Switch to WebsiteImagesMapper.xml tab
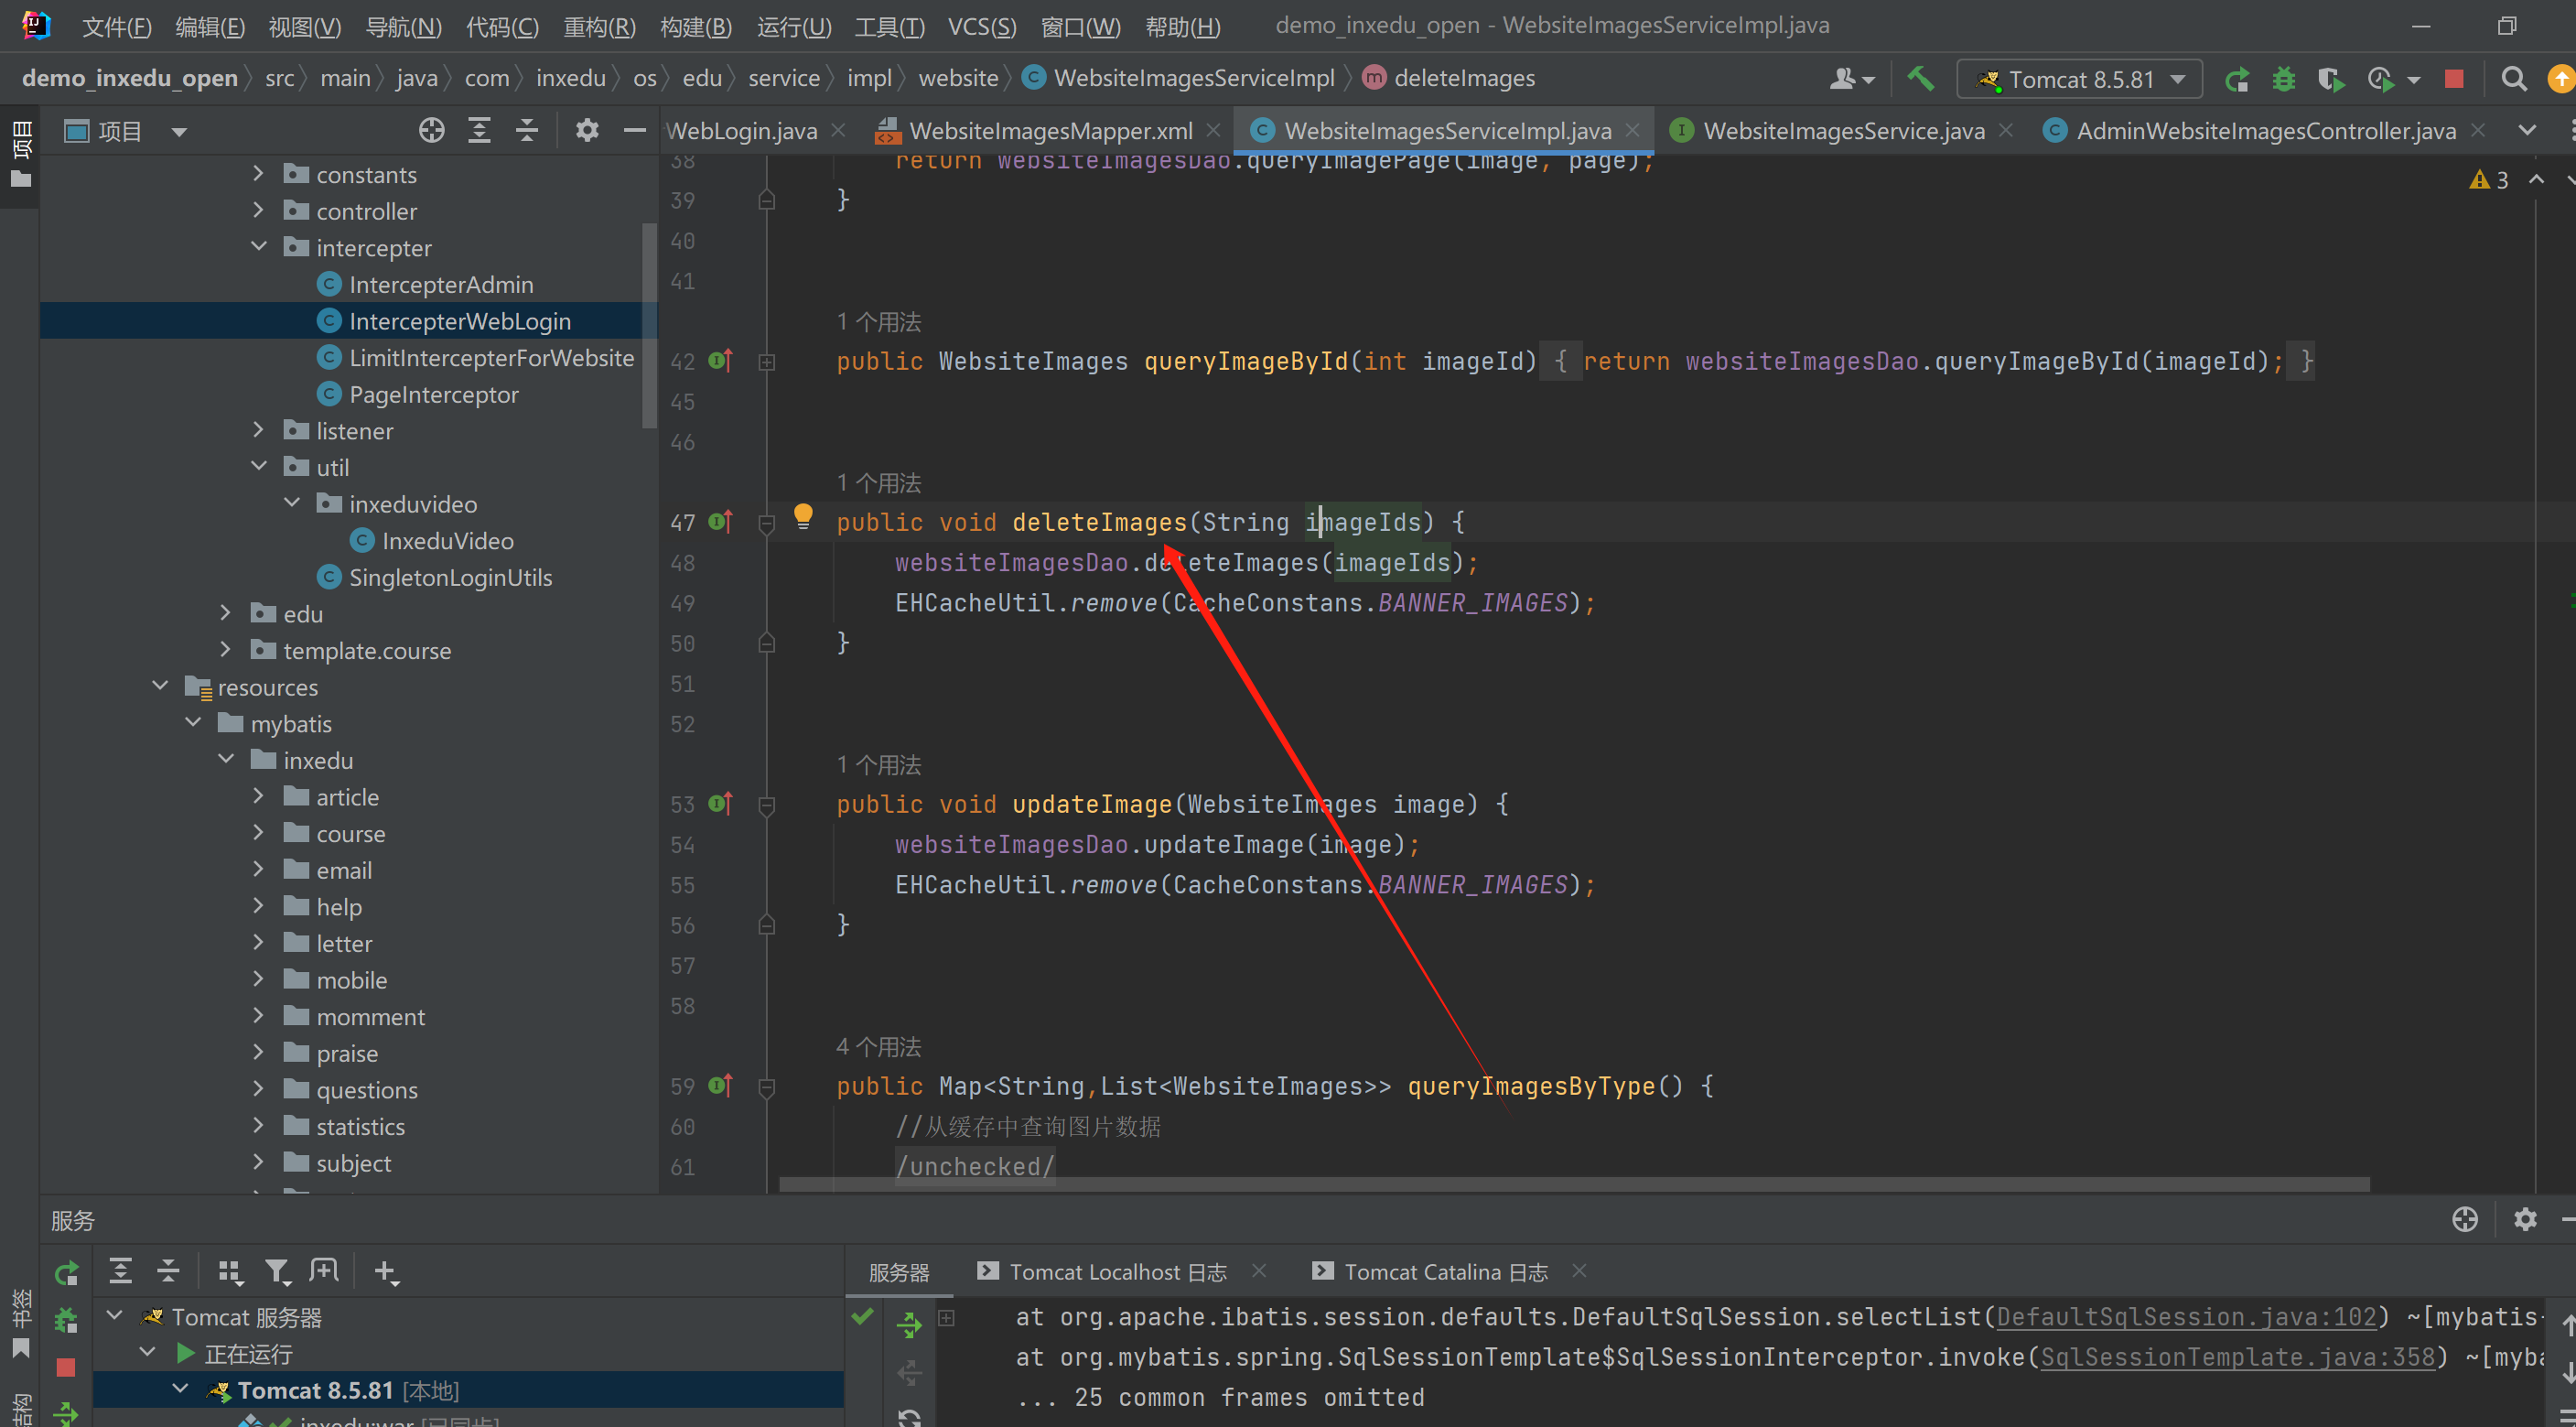Image resolution: width=2576 pixels, height=1427 pixels. tap(1049, 131)
